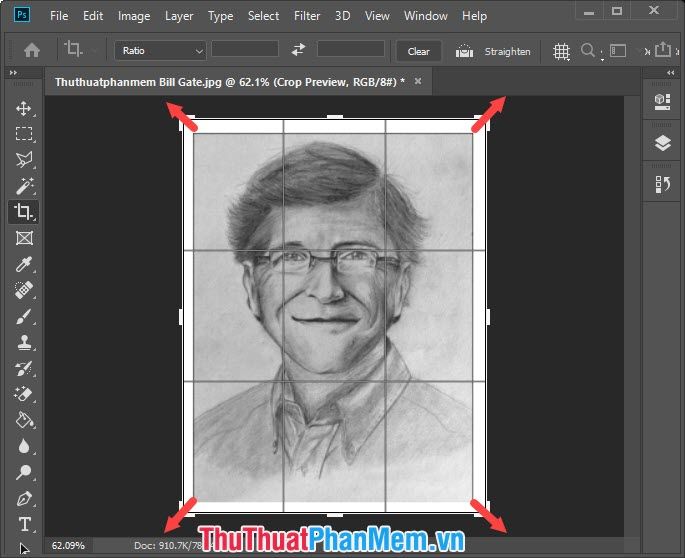The height and width of the screenshot is (558, 685).
Task: Click the vertical scrollbar of the canvas
Action: [631, 315]
